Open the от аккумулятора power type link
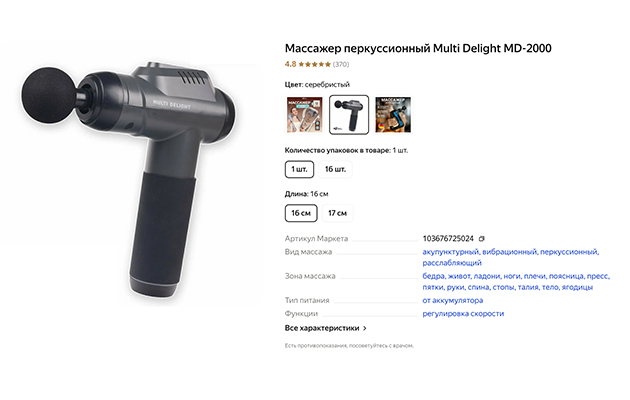The width and height of the screenshot is (630, 400). point(452,300)
